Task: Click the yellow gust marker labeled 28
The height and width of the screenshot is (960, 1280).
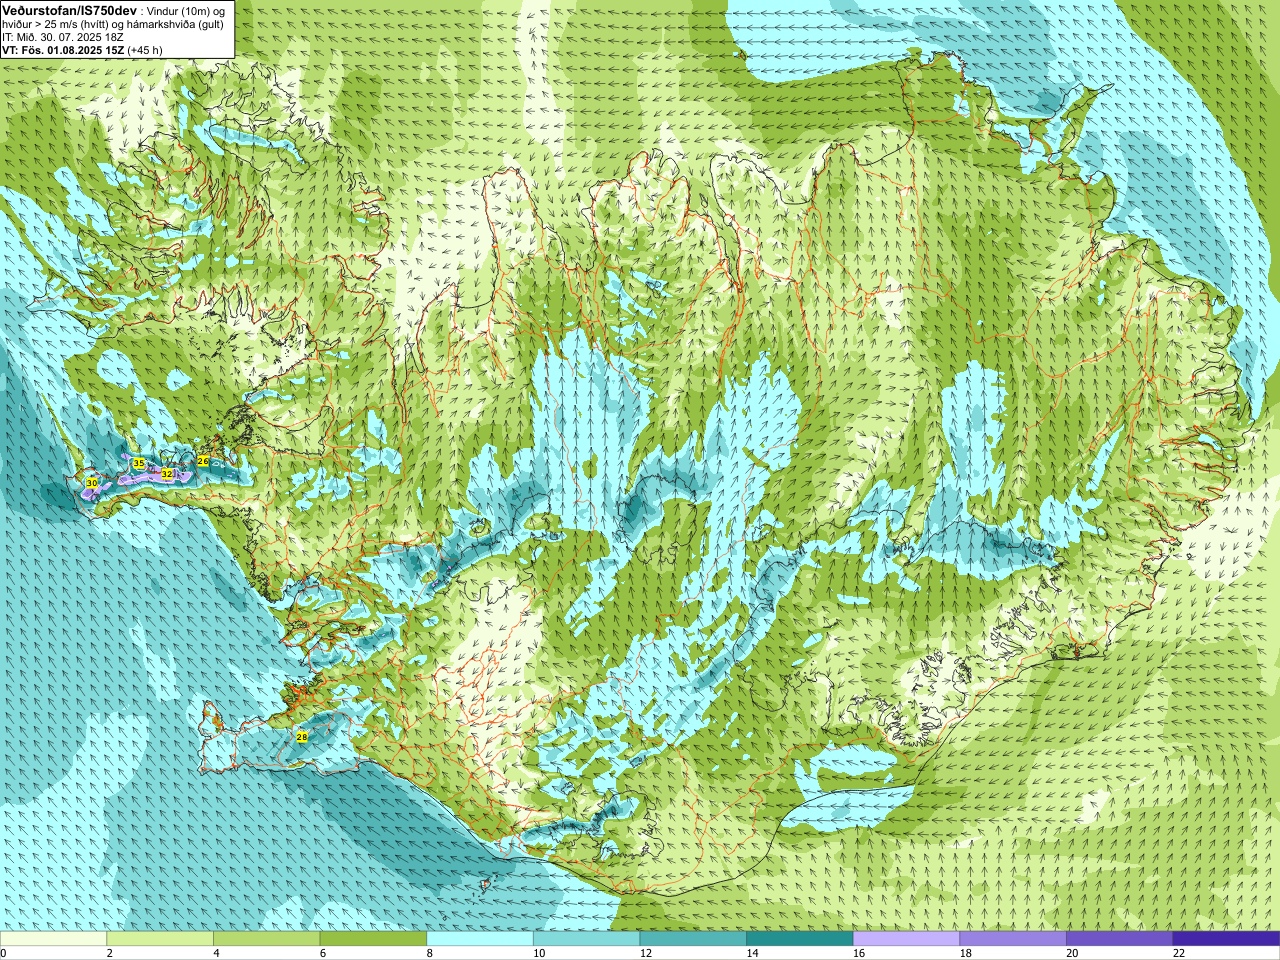Action: pos(302,737)
